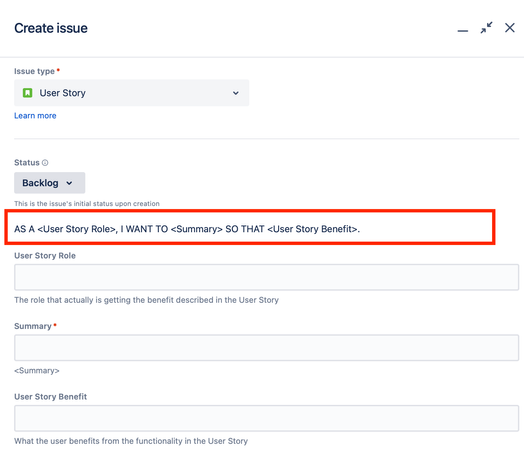Click the Create issue heading
Viewport: 524px width, 449px height.
[x=51, y=28]
